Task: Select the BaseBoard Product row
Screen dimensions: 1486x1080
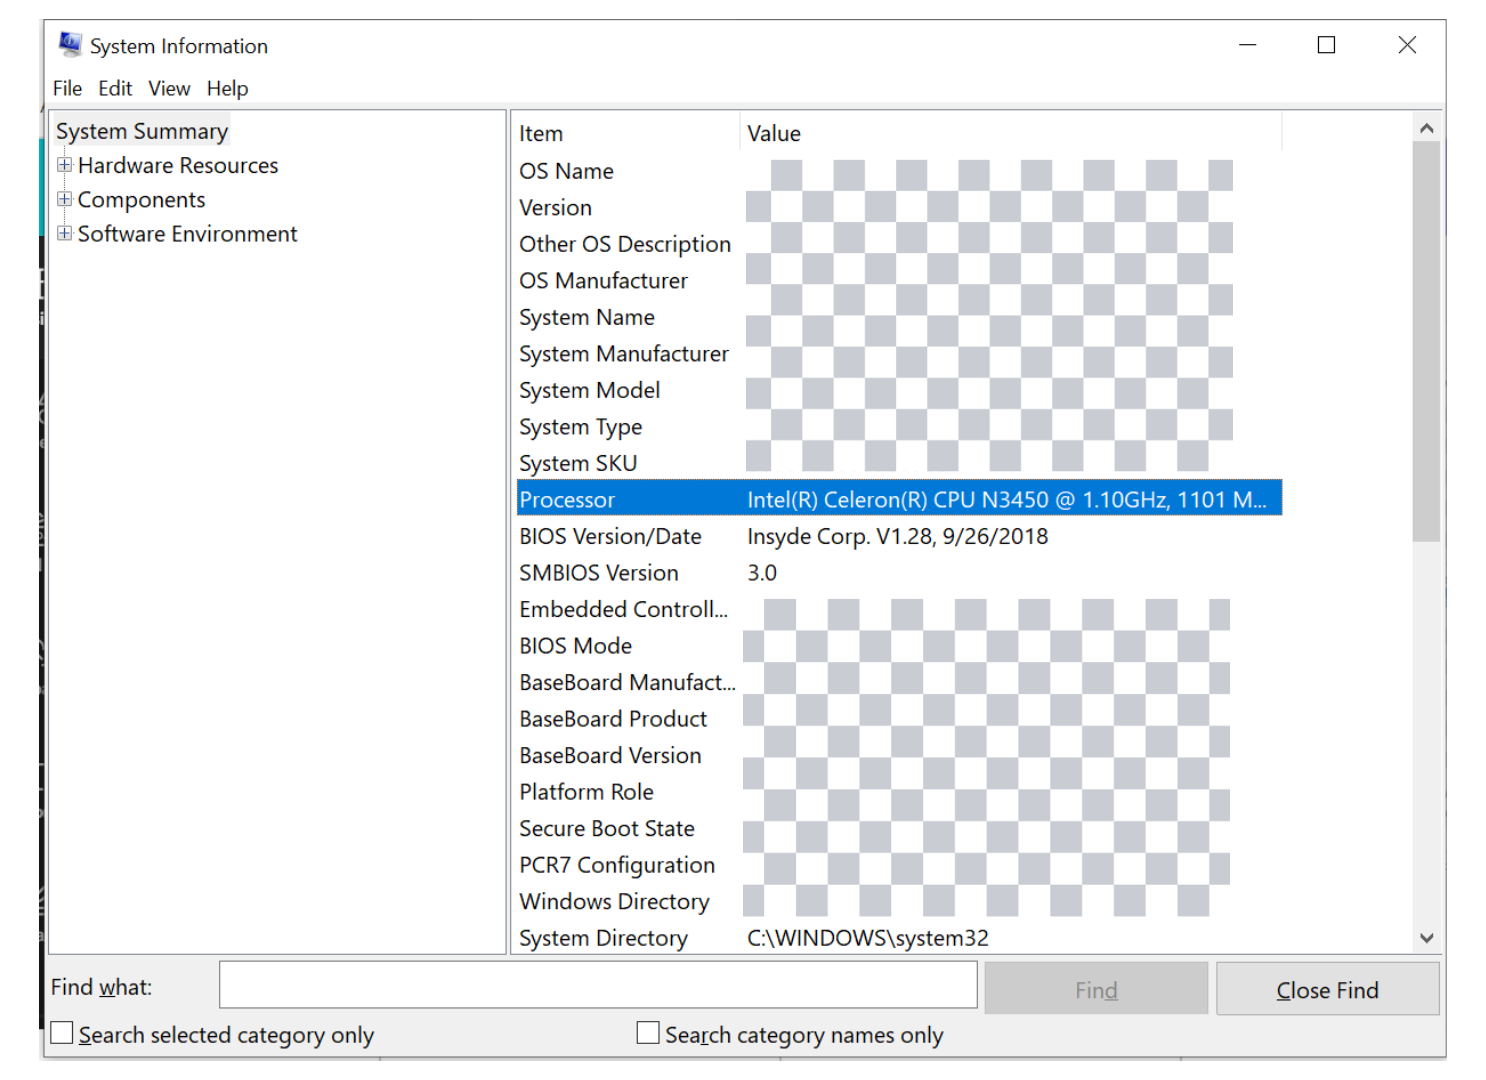Action: coord(899,718)
